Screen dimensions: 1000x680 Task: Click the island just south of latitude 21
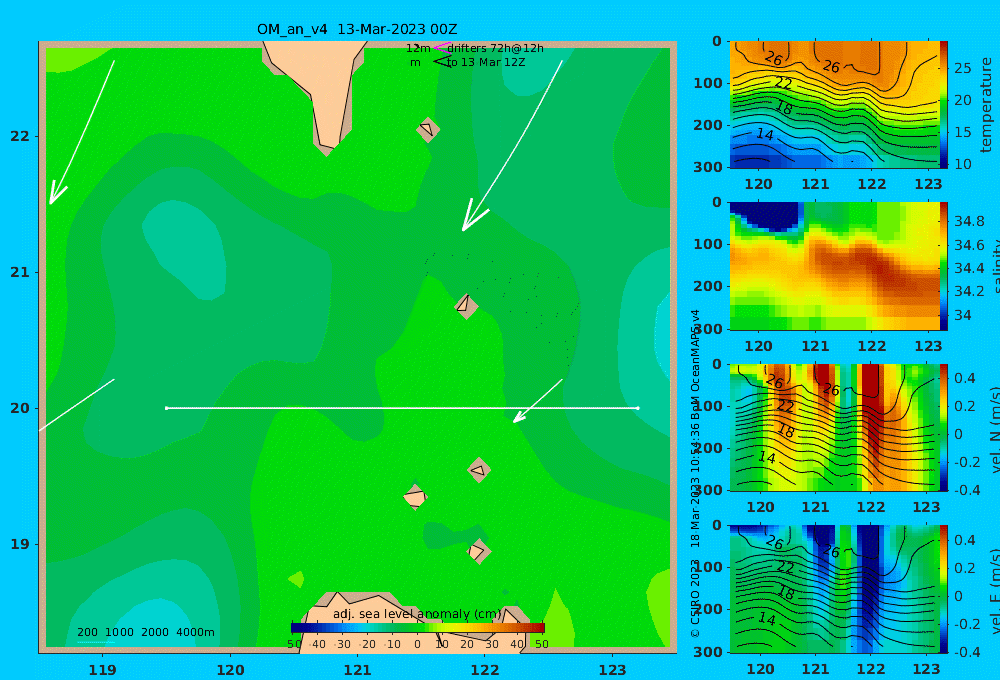click(466, 305)
